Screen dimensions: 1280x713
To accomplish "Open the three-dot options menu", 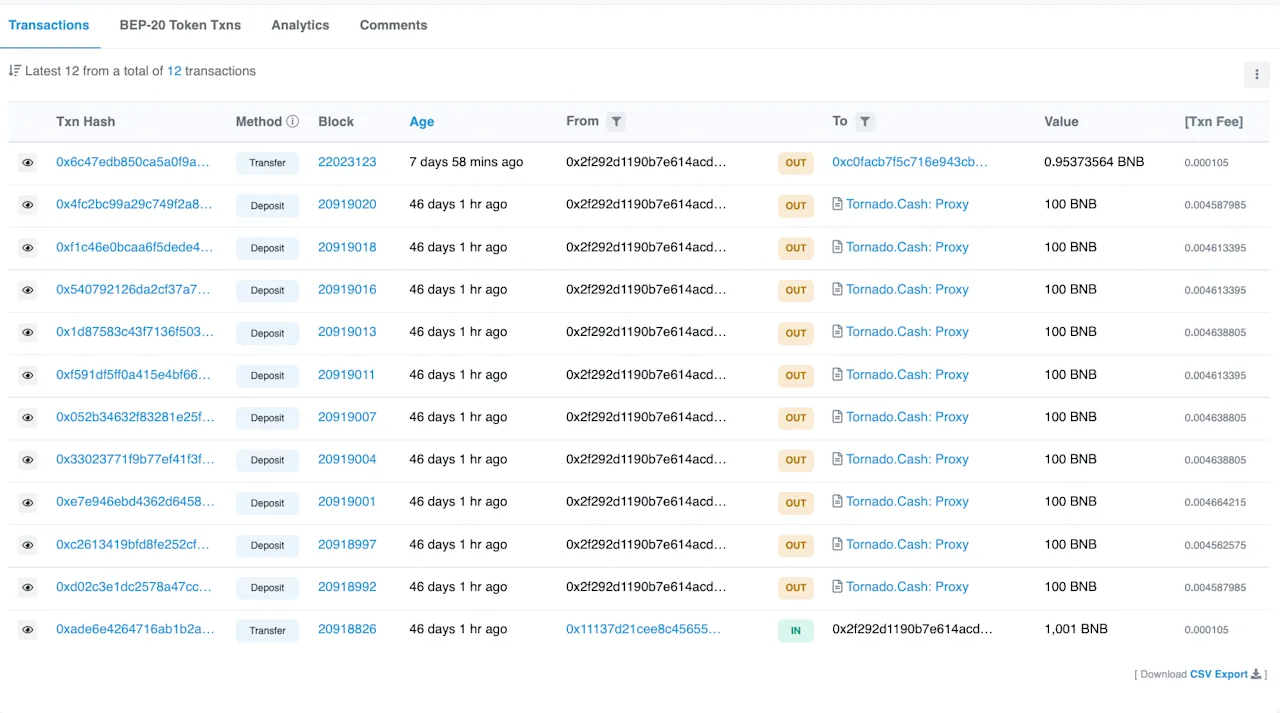I will pyautogui.click(x=1256, y=74).
